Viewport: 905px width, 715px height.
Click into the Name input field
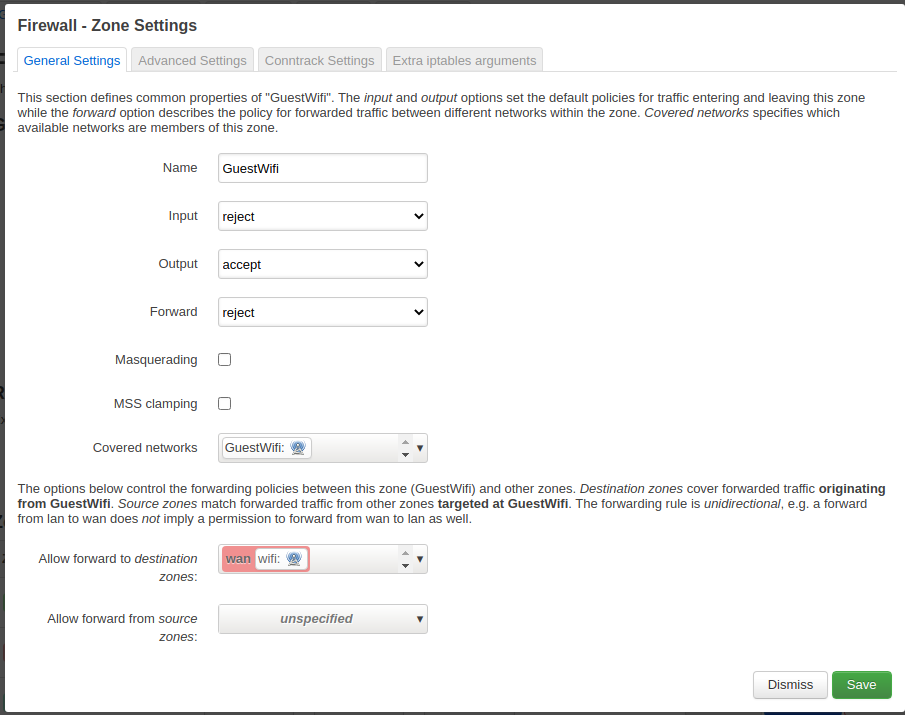click(x=323, y=168)
